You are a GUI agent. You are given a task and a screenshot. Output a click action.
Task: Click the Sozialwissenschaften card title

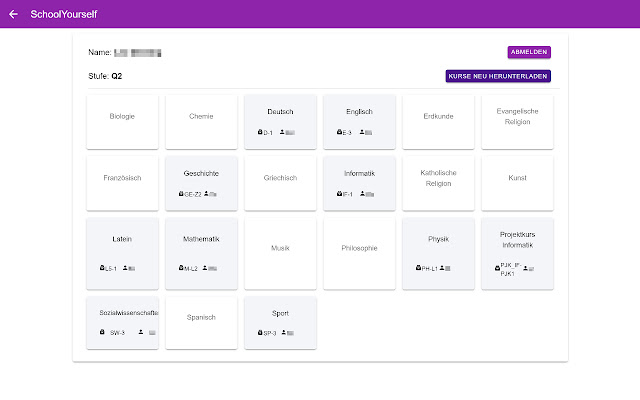129,313
